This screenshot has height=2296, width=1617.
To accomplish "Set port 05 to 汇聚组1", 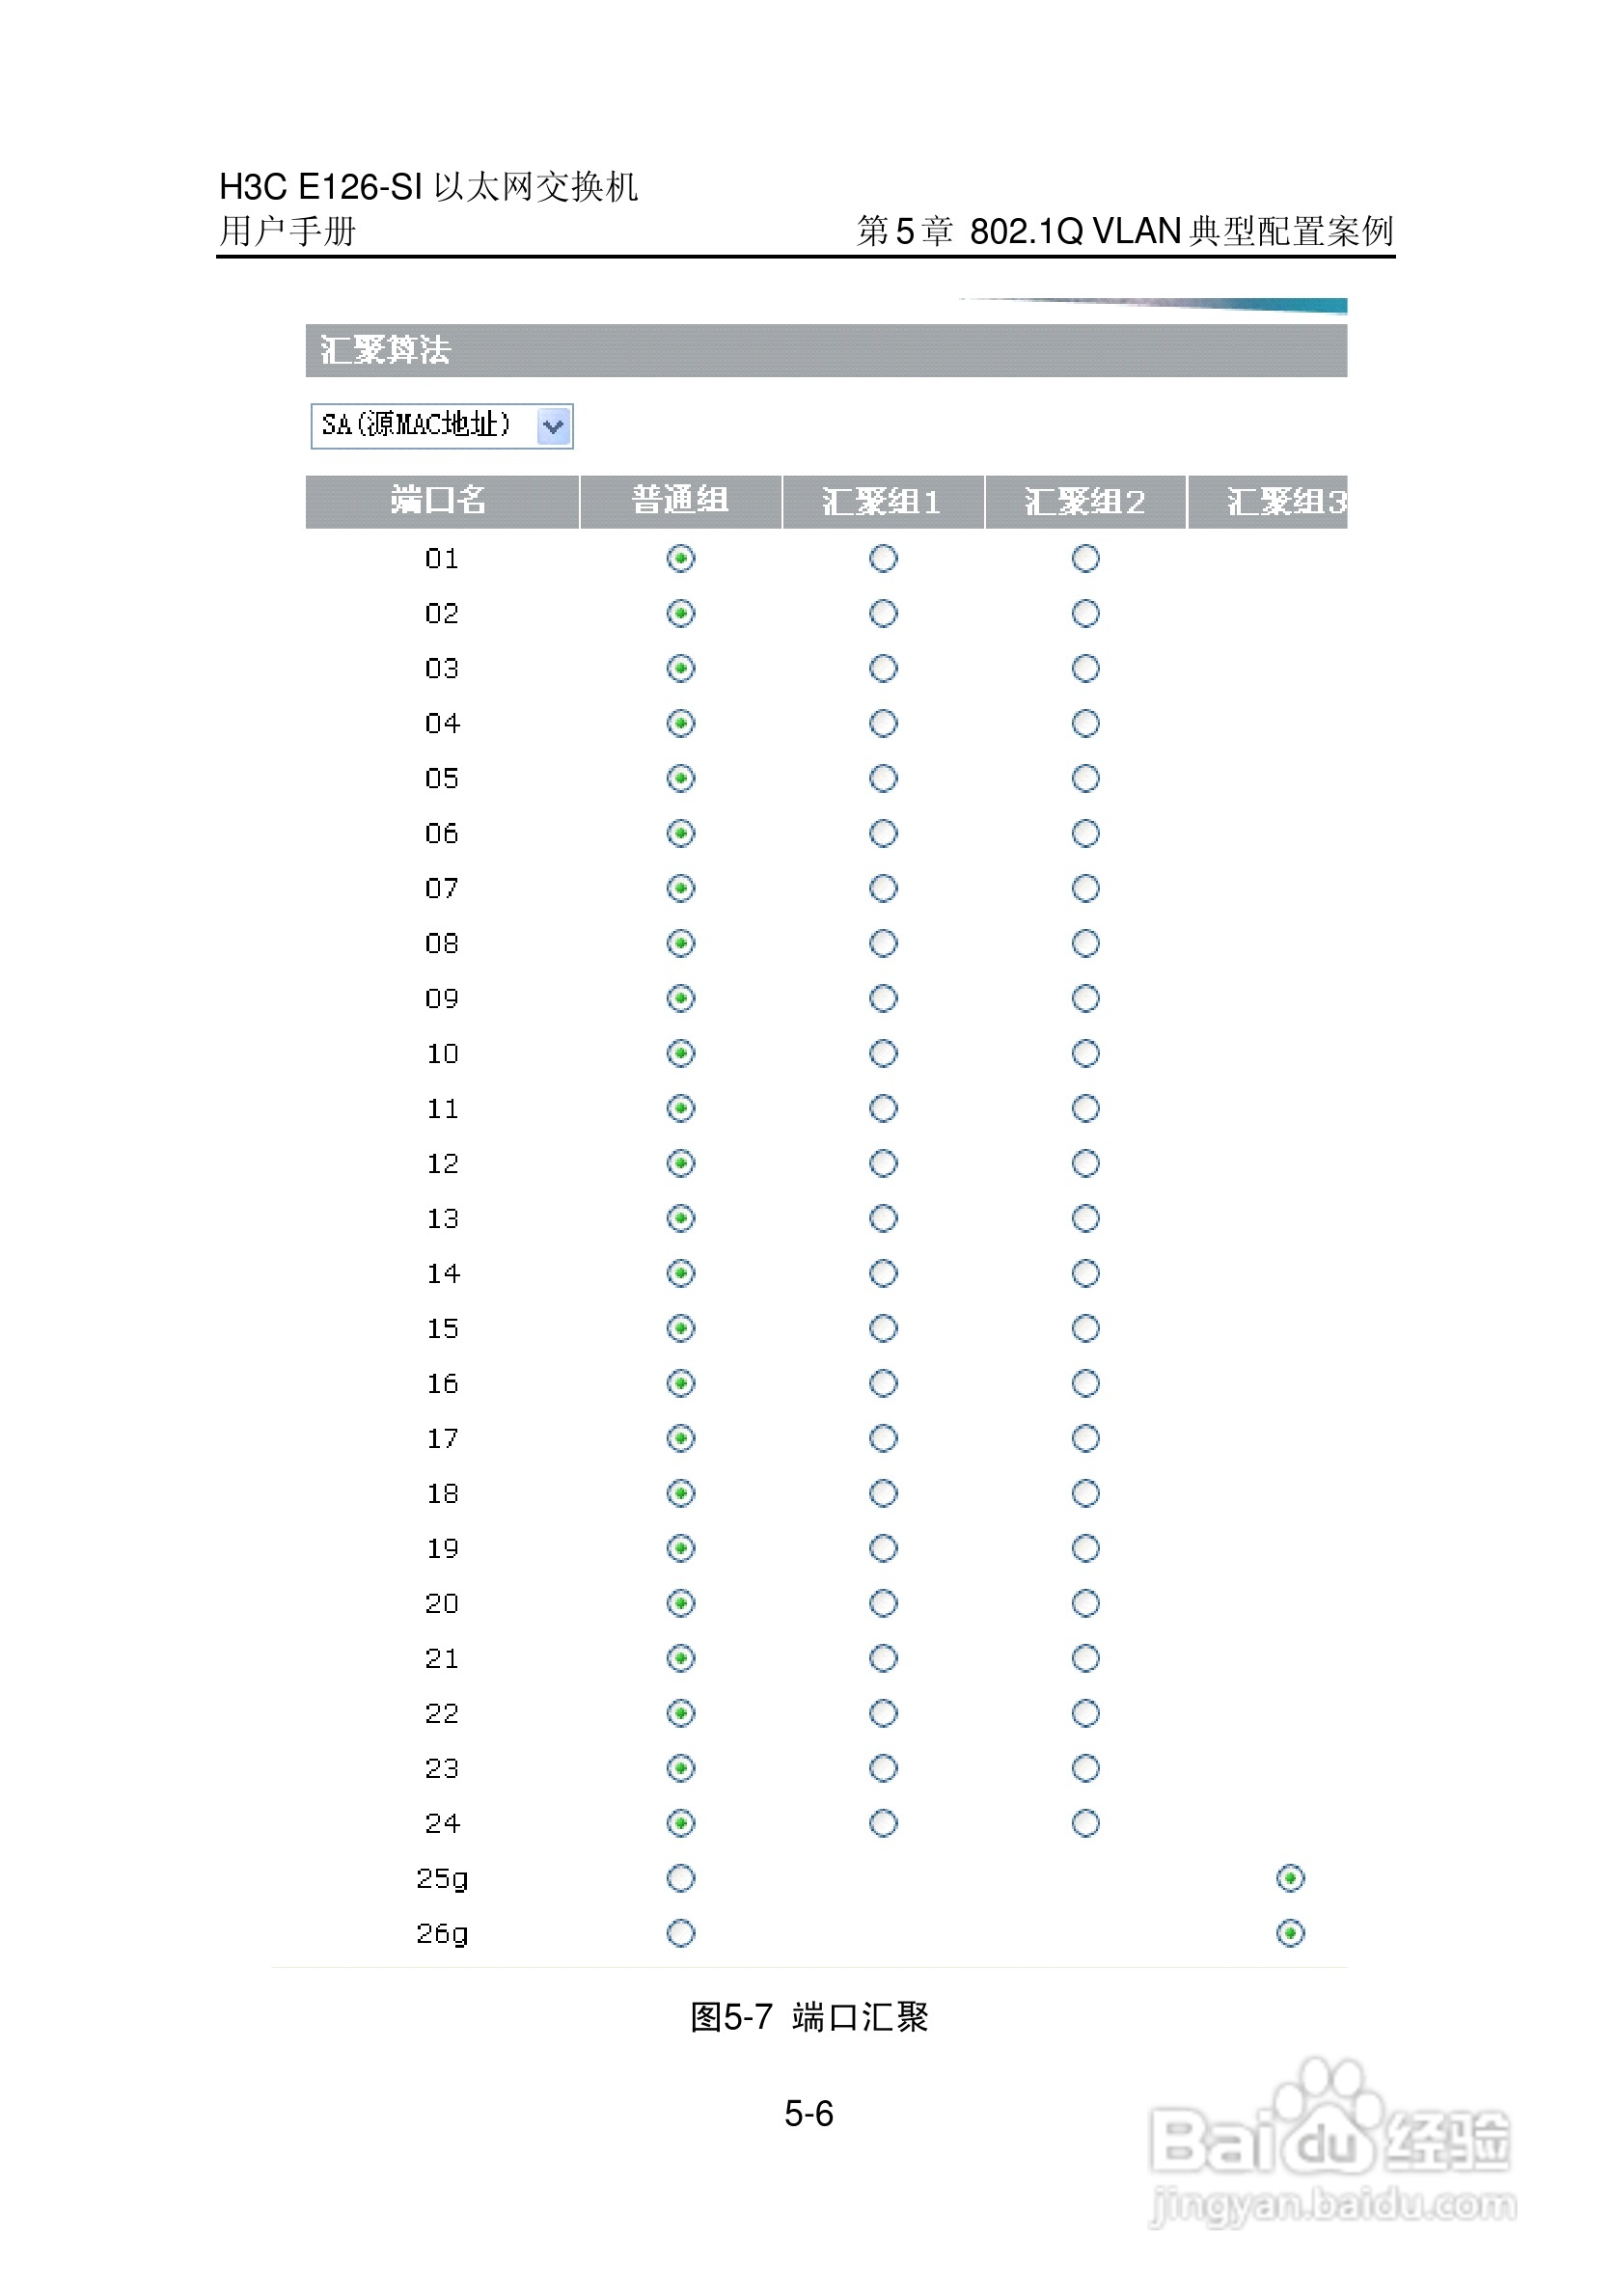I will click(x=882, y=778).
